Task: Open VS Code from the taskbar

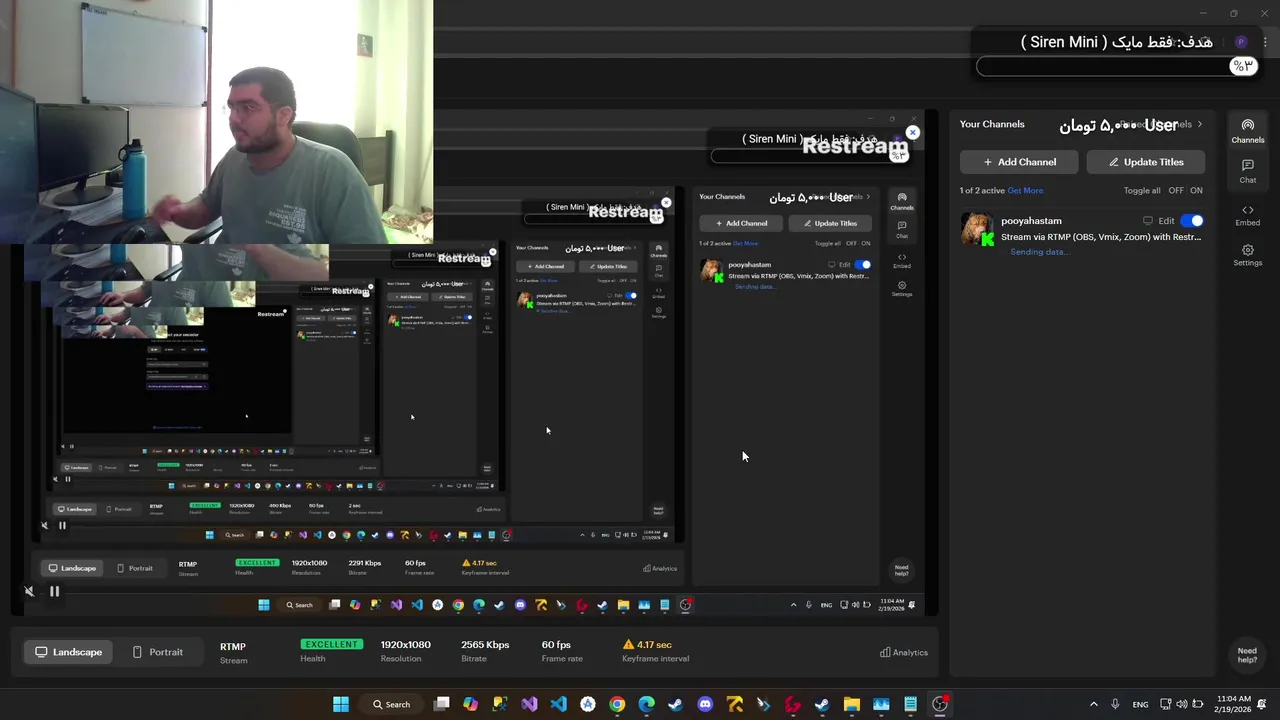Action: [x=558, y=704]
